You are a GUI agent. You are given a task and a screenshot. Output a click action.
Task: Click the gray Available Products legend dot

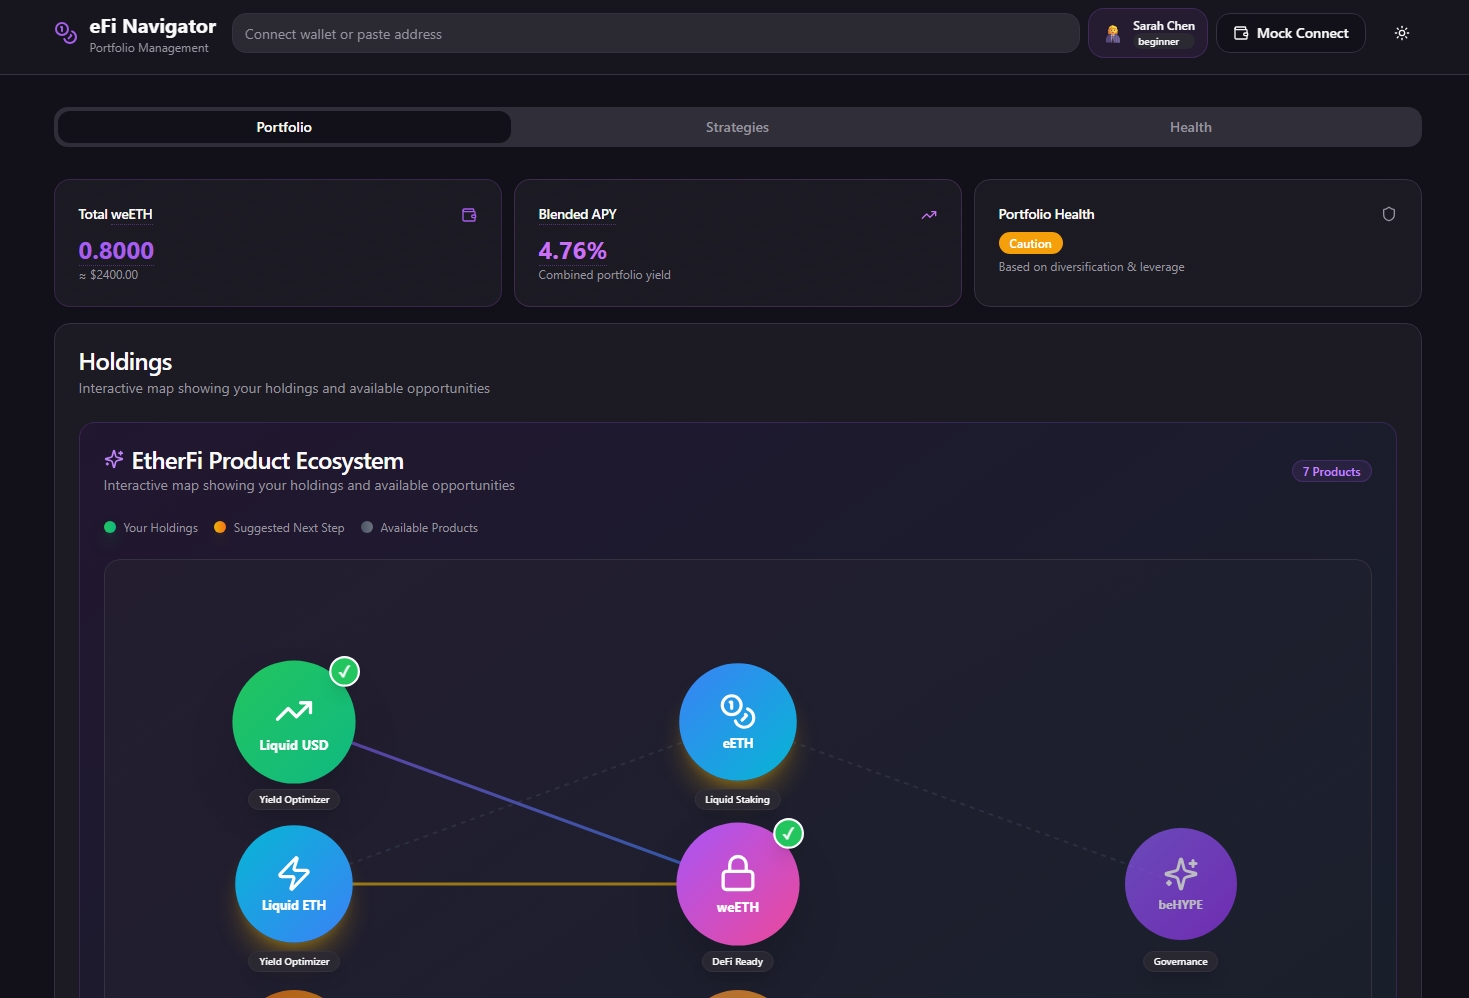(x=367, y=527)
